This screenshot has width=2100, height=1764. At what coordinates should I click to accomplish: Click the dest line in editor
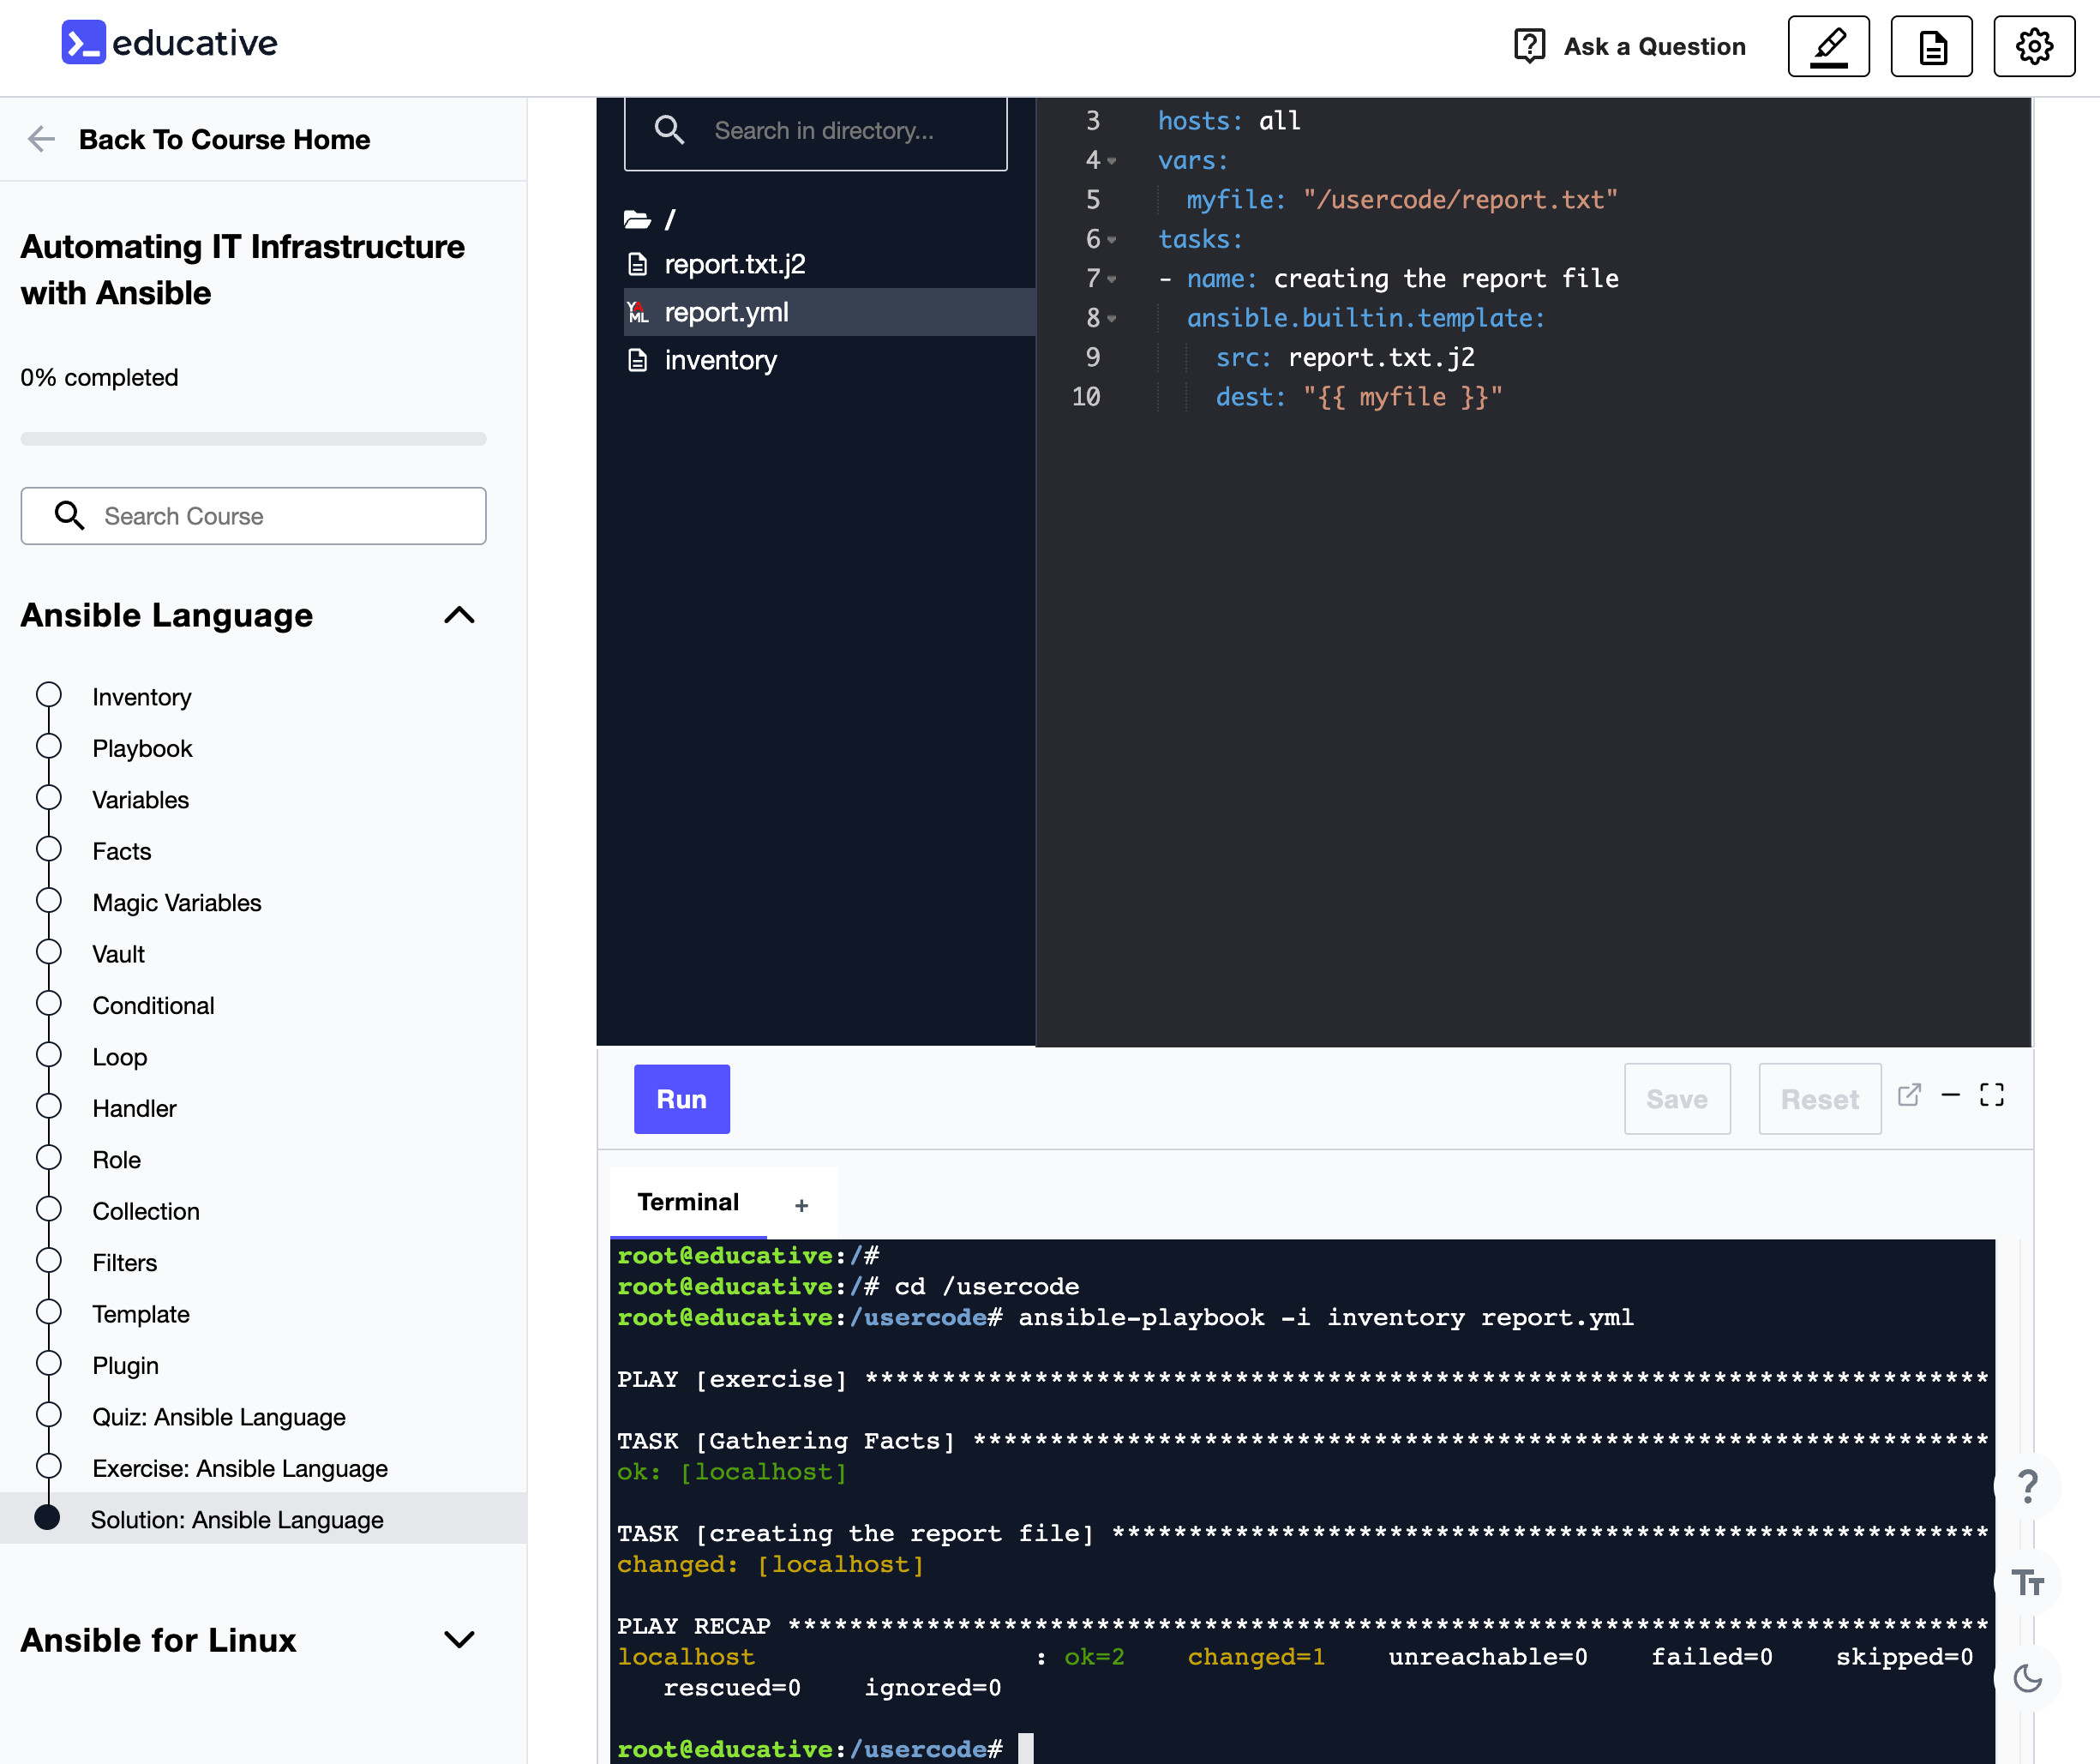pos(1358,397)
